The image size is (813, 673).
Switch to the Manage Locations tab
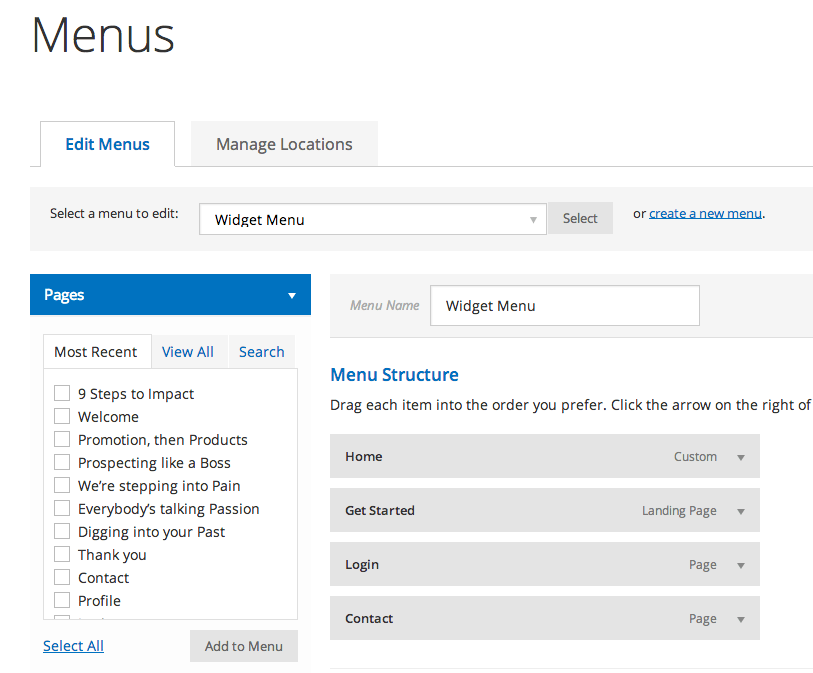click(283, 144)
